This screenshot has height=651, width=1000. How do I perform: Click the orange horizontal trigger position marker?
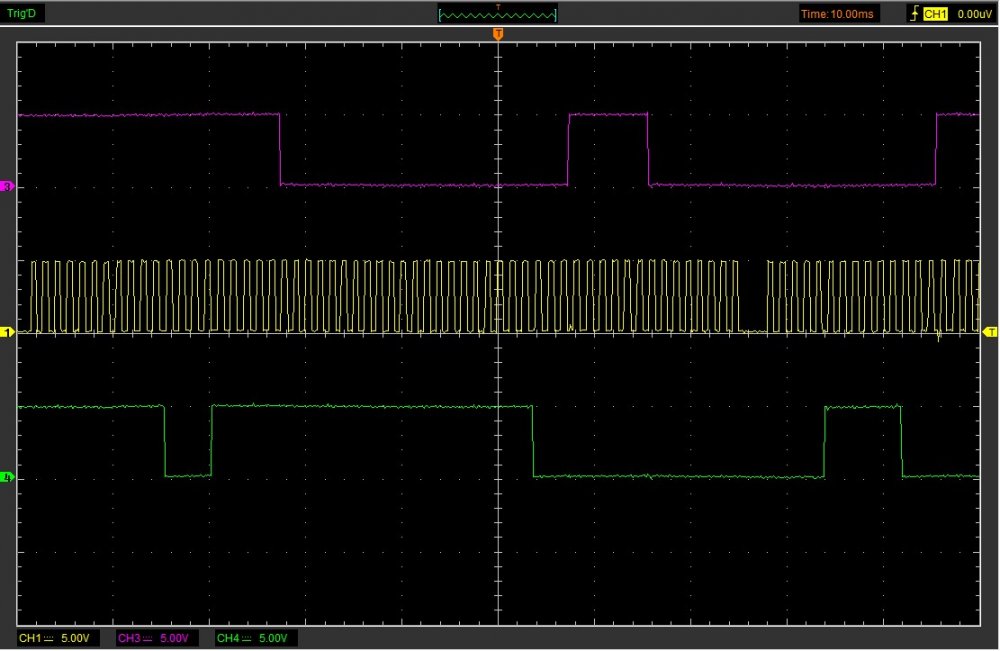pos(498,35)
